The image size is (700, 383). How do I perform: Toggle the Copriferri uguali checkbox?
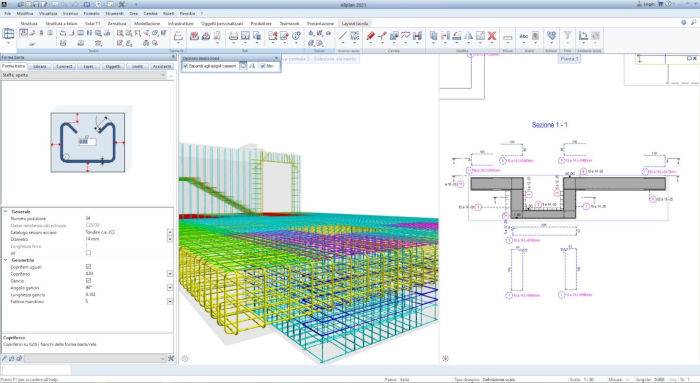coord(88,266)
